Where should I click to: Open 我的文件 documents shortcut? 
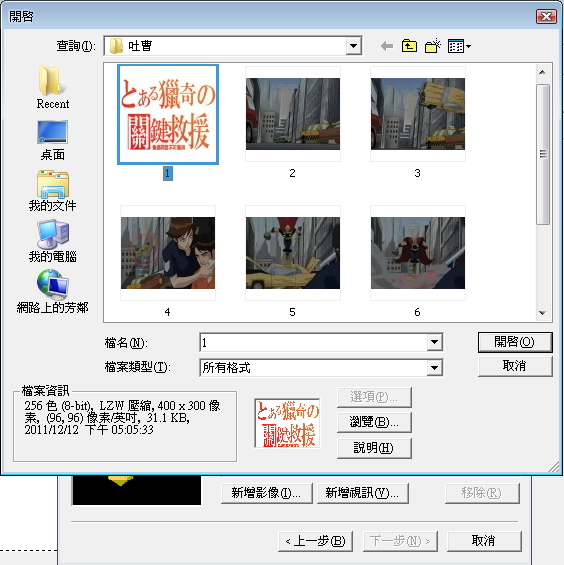click(x=53, y=191)
